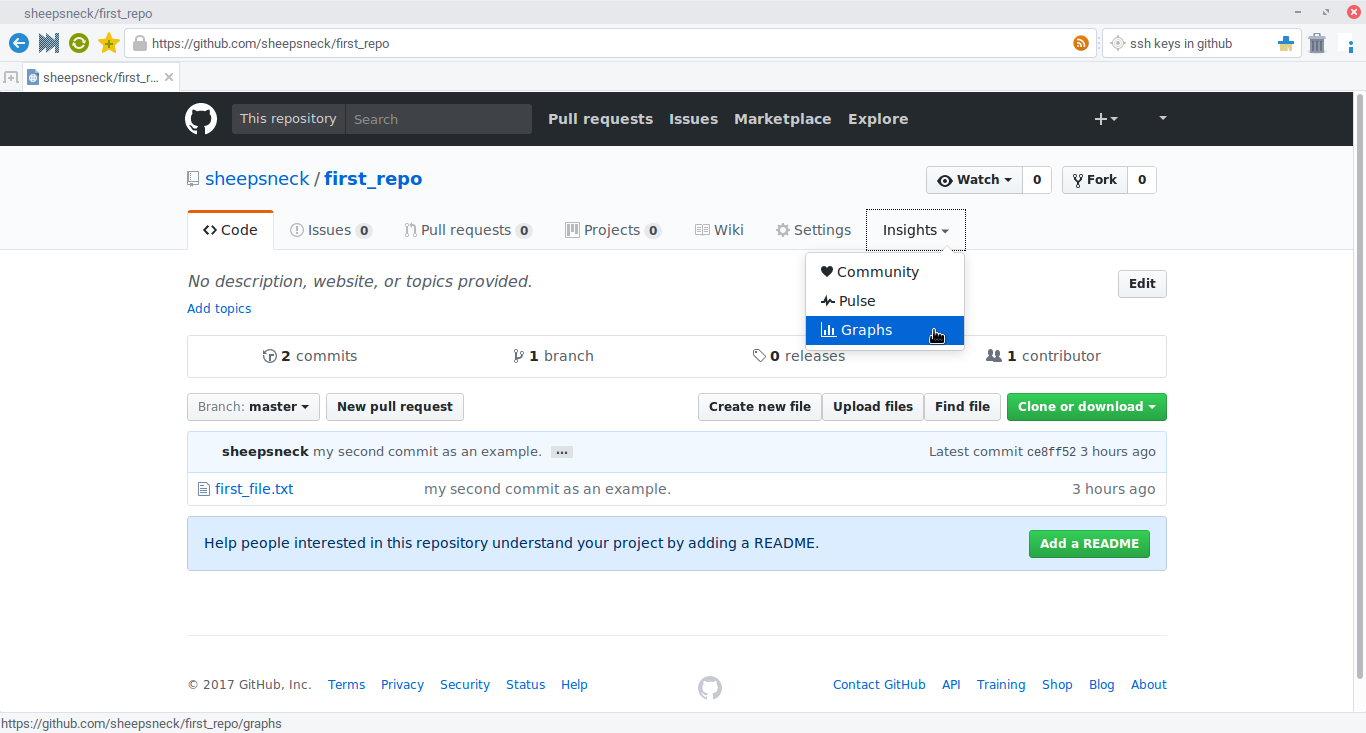The image size is (1366, 733).
Task: Select the Graphs bar-chart icon
Action: (828, 330)
